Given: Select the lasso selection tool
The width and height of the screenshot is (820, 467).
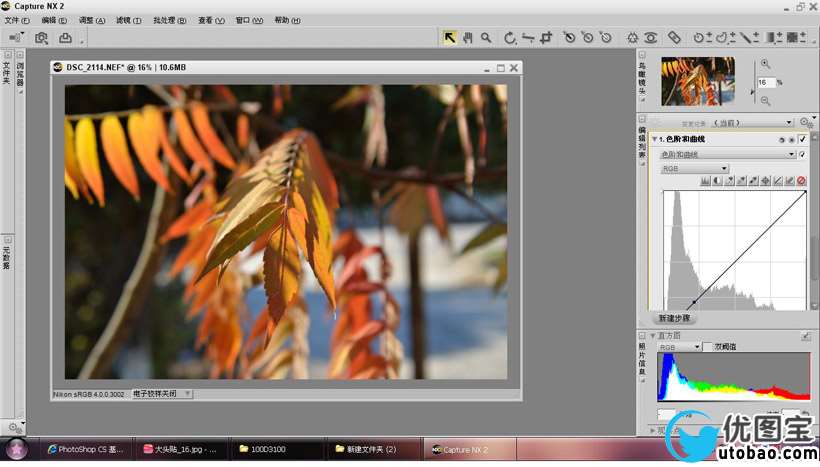Looking at the screenshot, I should (725, 38).
